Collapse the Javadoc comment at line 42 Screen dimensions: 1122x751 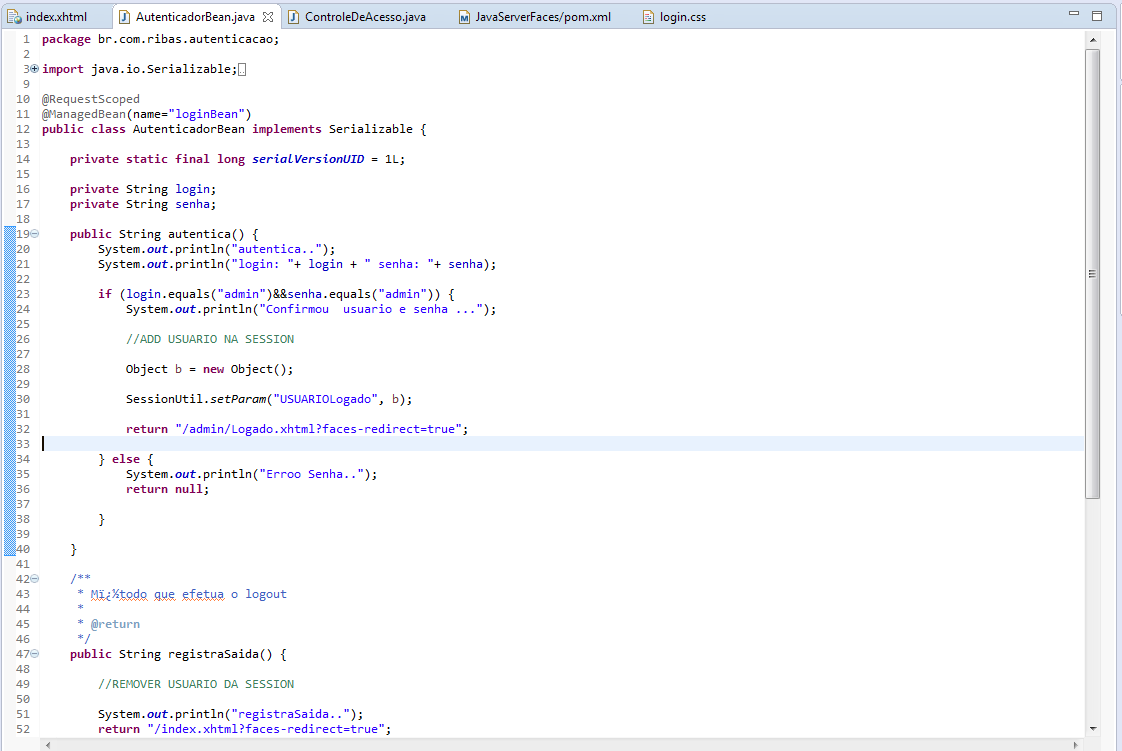click(34, 579)
